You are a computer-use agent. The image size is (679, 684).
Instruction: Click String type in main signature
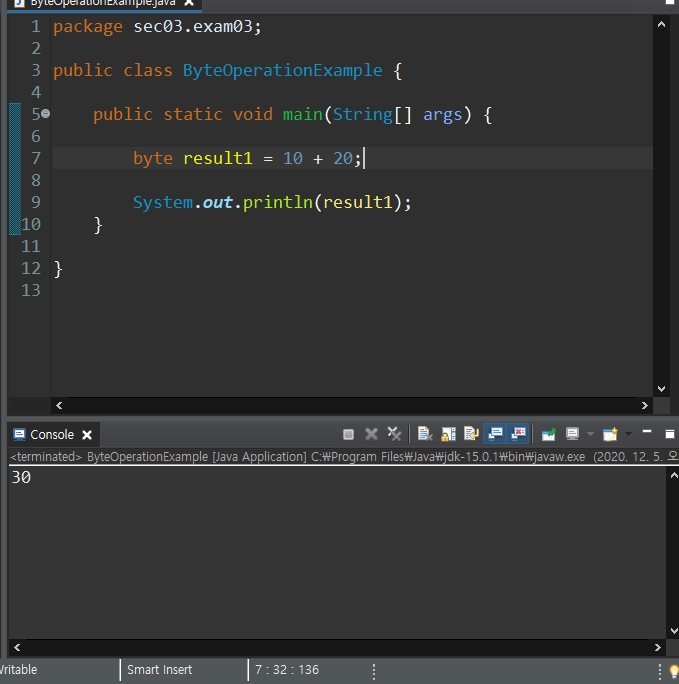coord(363,115)
